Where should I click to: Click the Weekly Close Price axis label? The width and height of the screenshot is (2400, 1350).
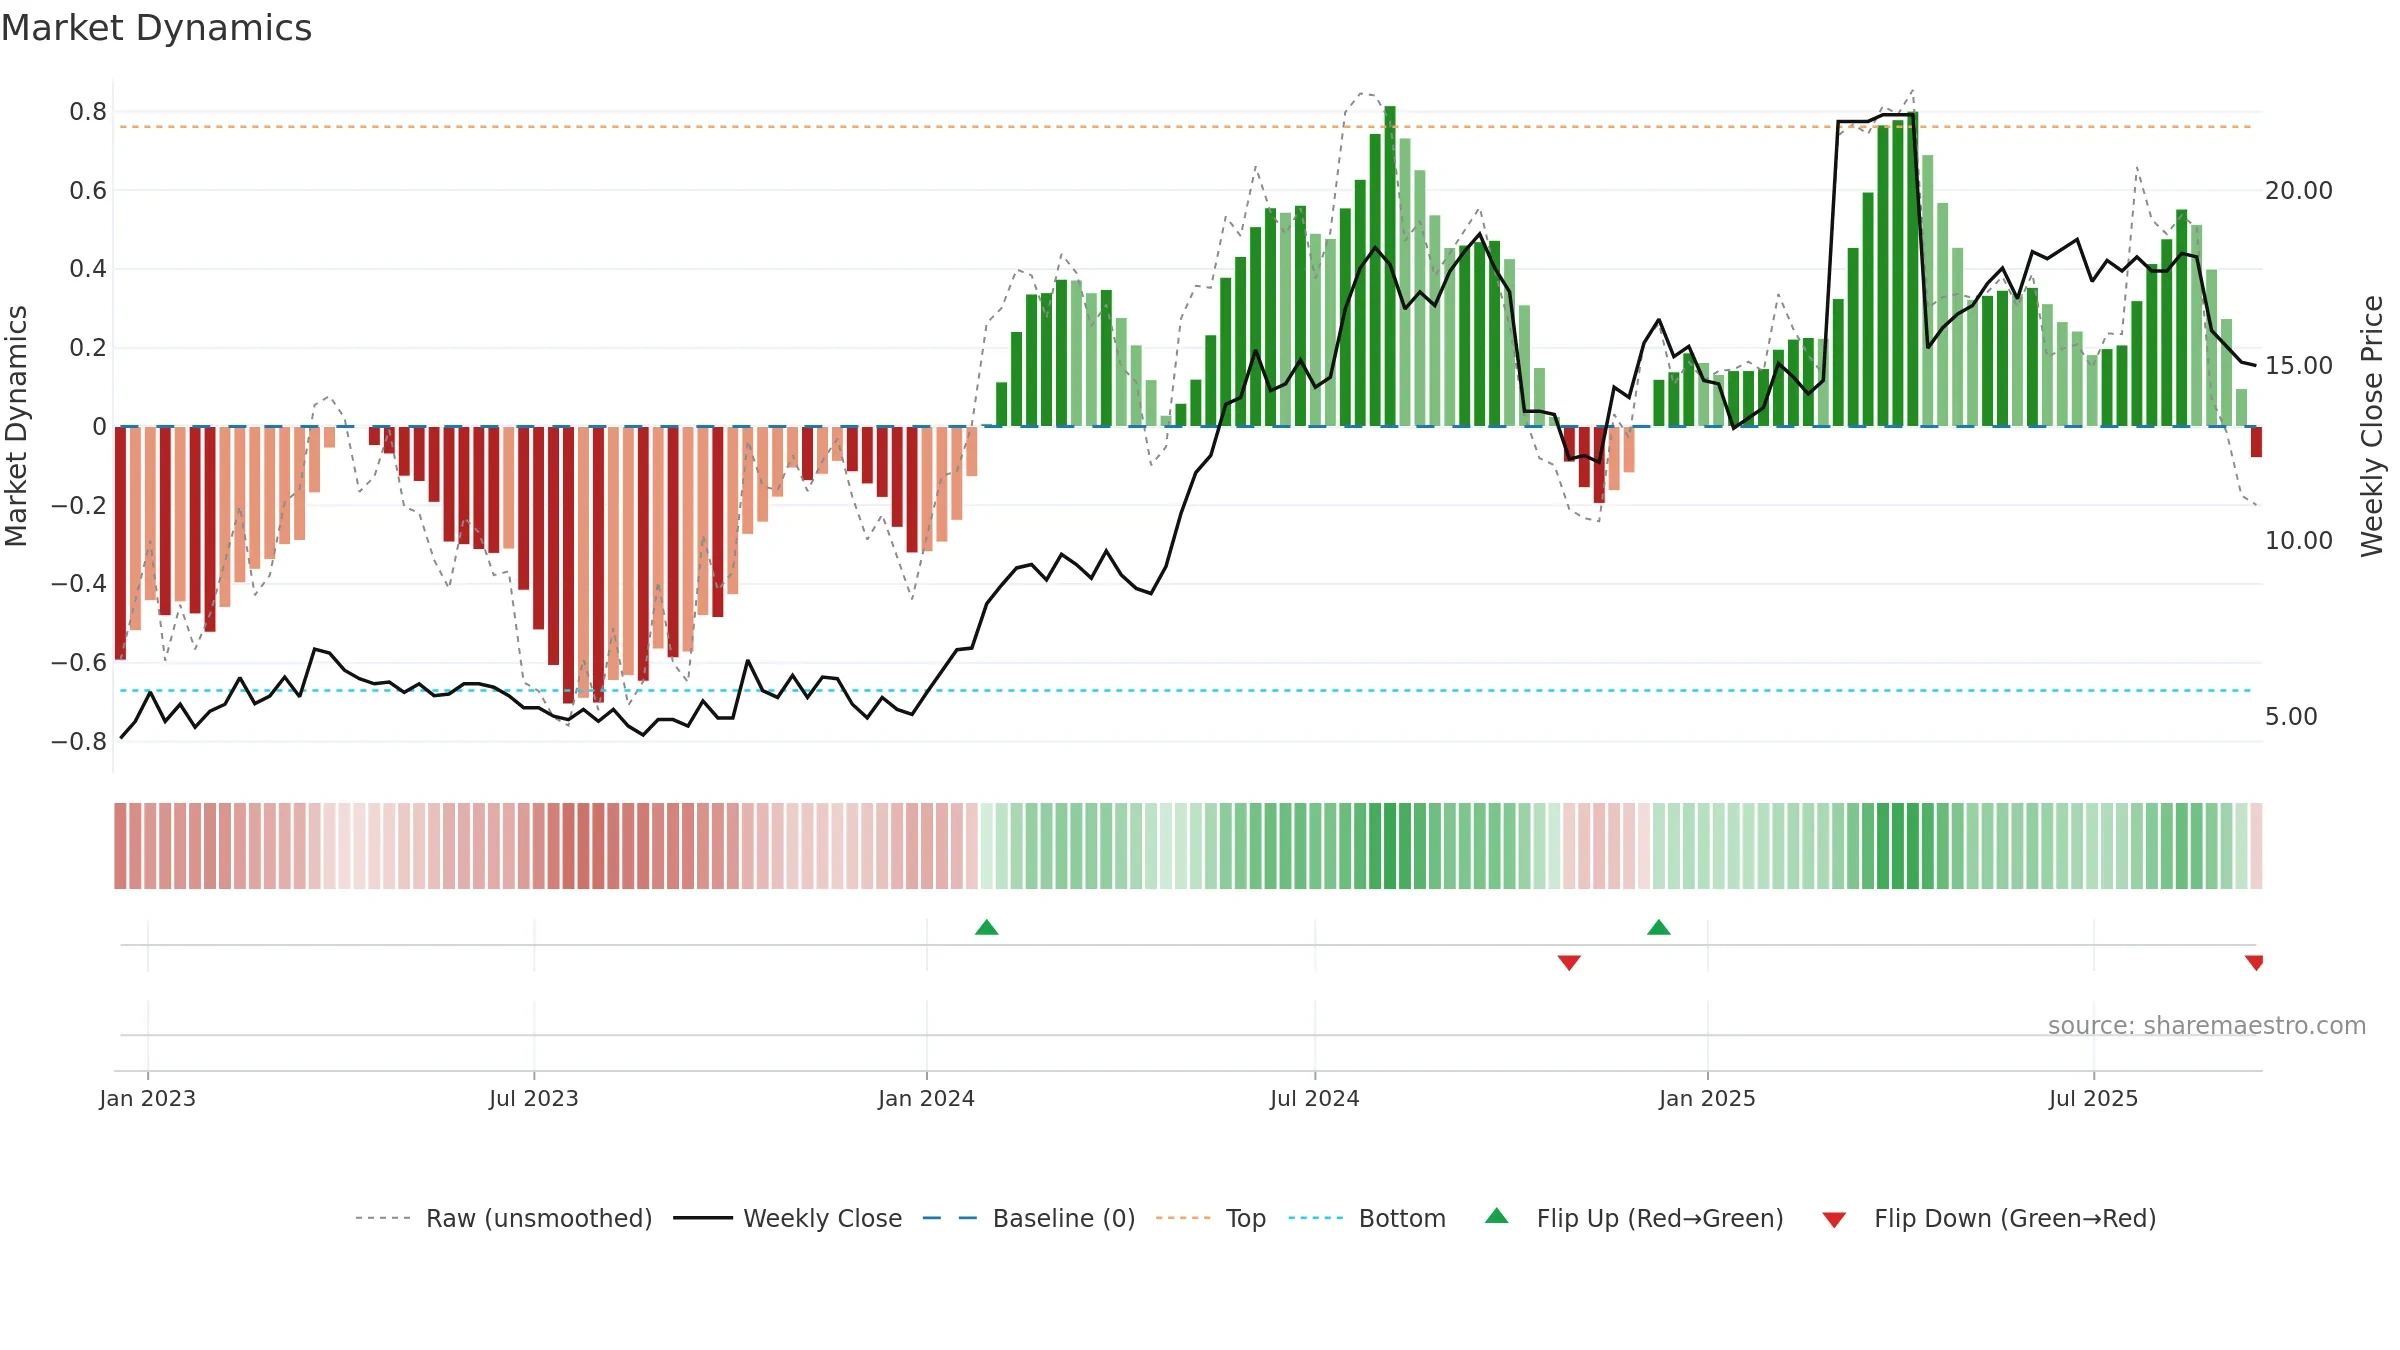2372,426
